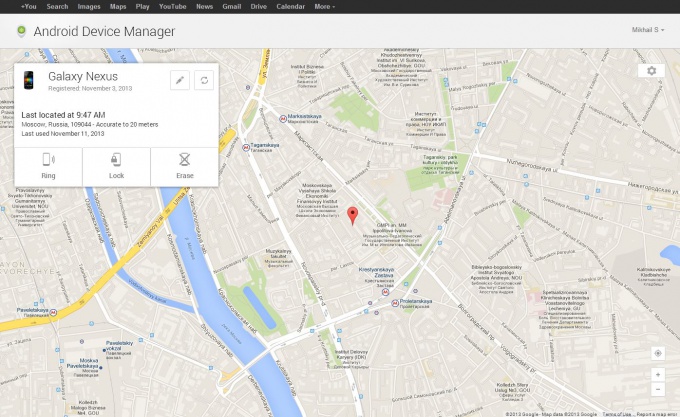Click 'Last located at 9:47 AM' text
The width and height of the screenshot is (680, 417).
click(x=63, y=115)
